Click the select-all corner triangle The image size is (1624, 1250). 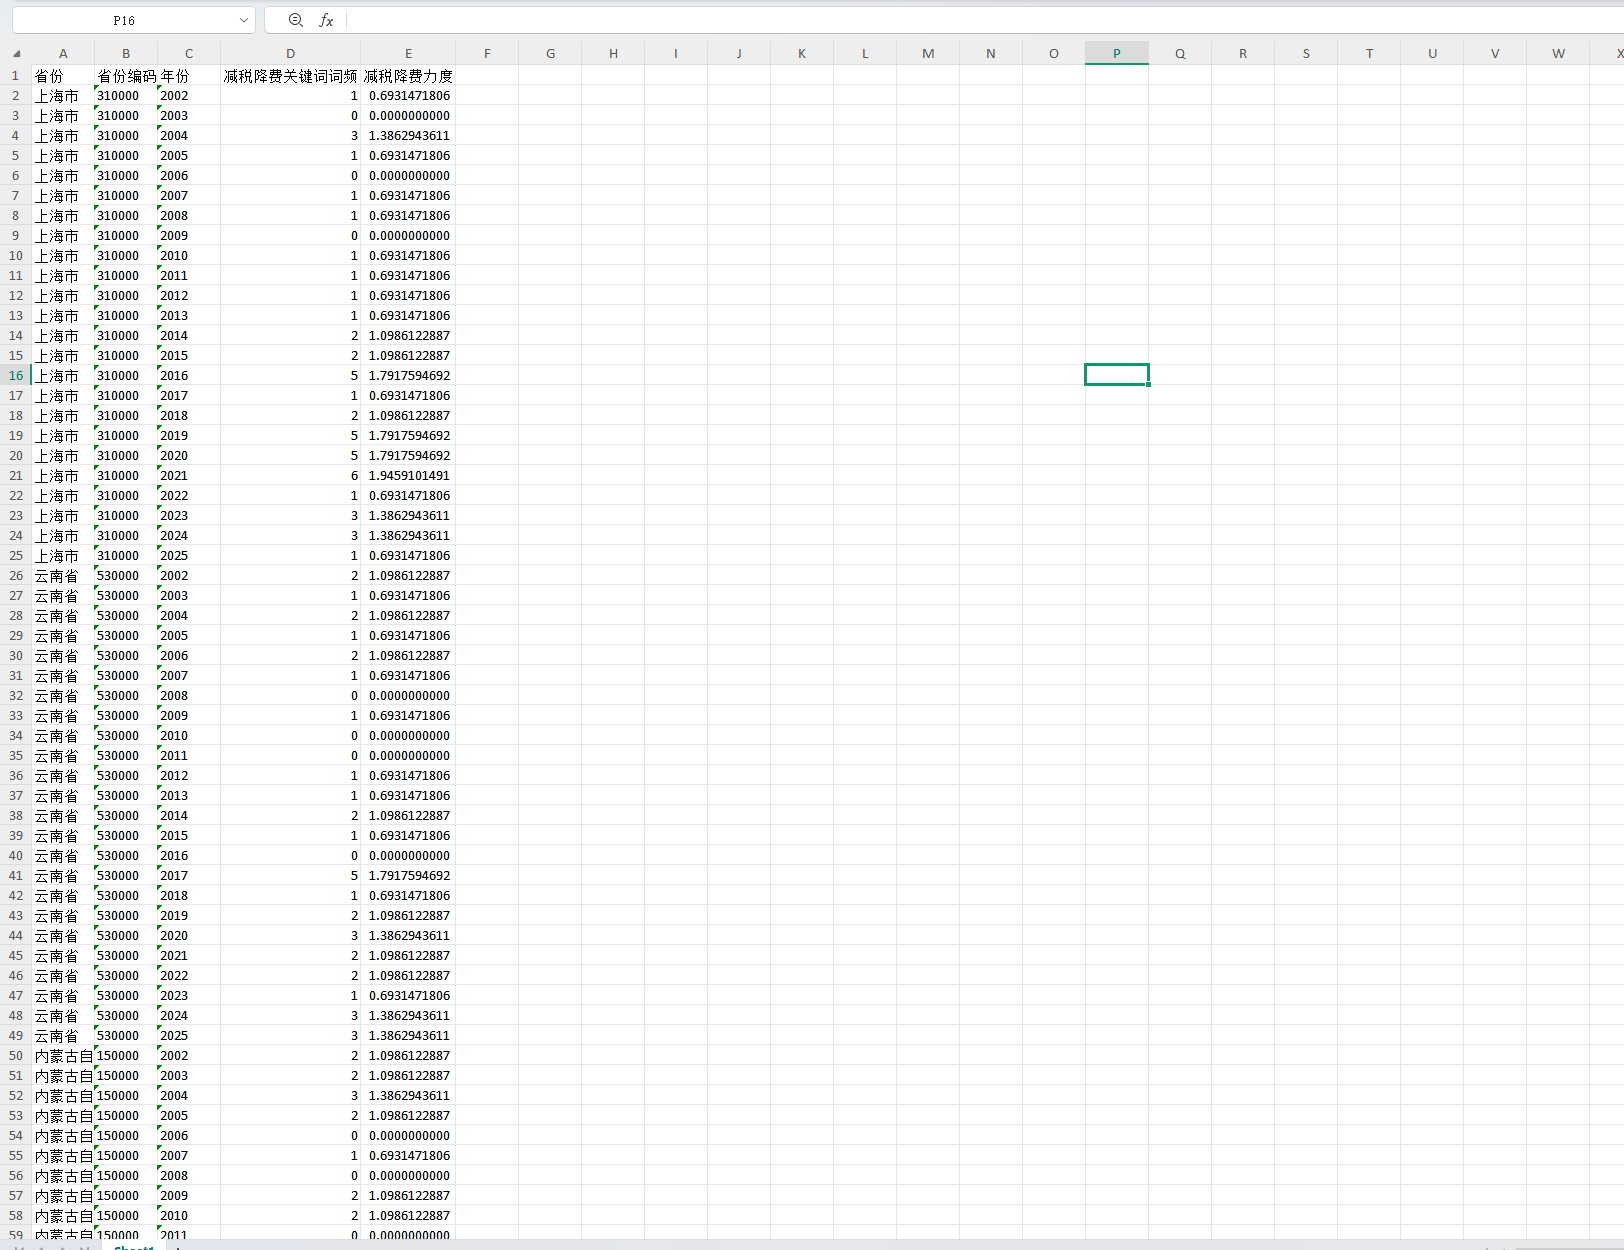click(16, 54)
